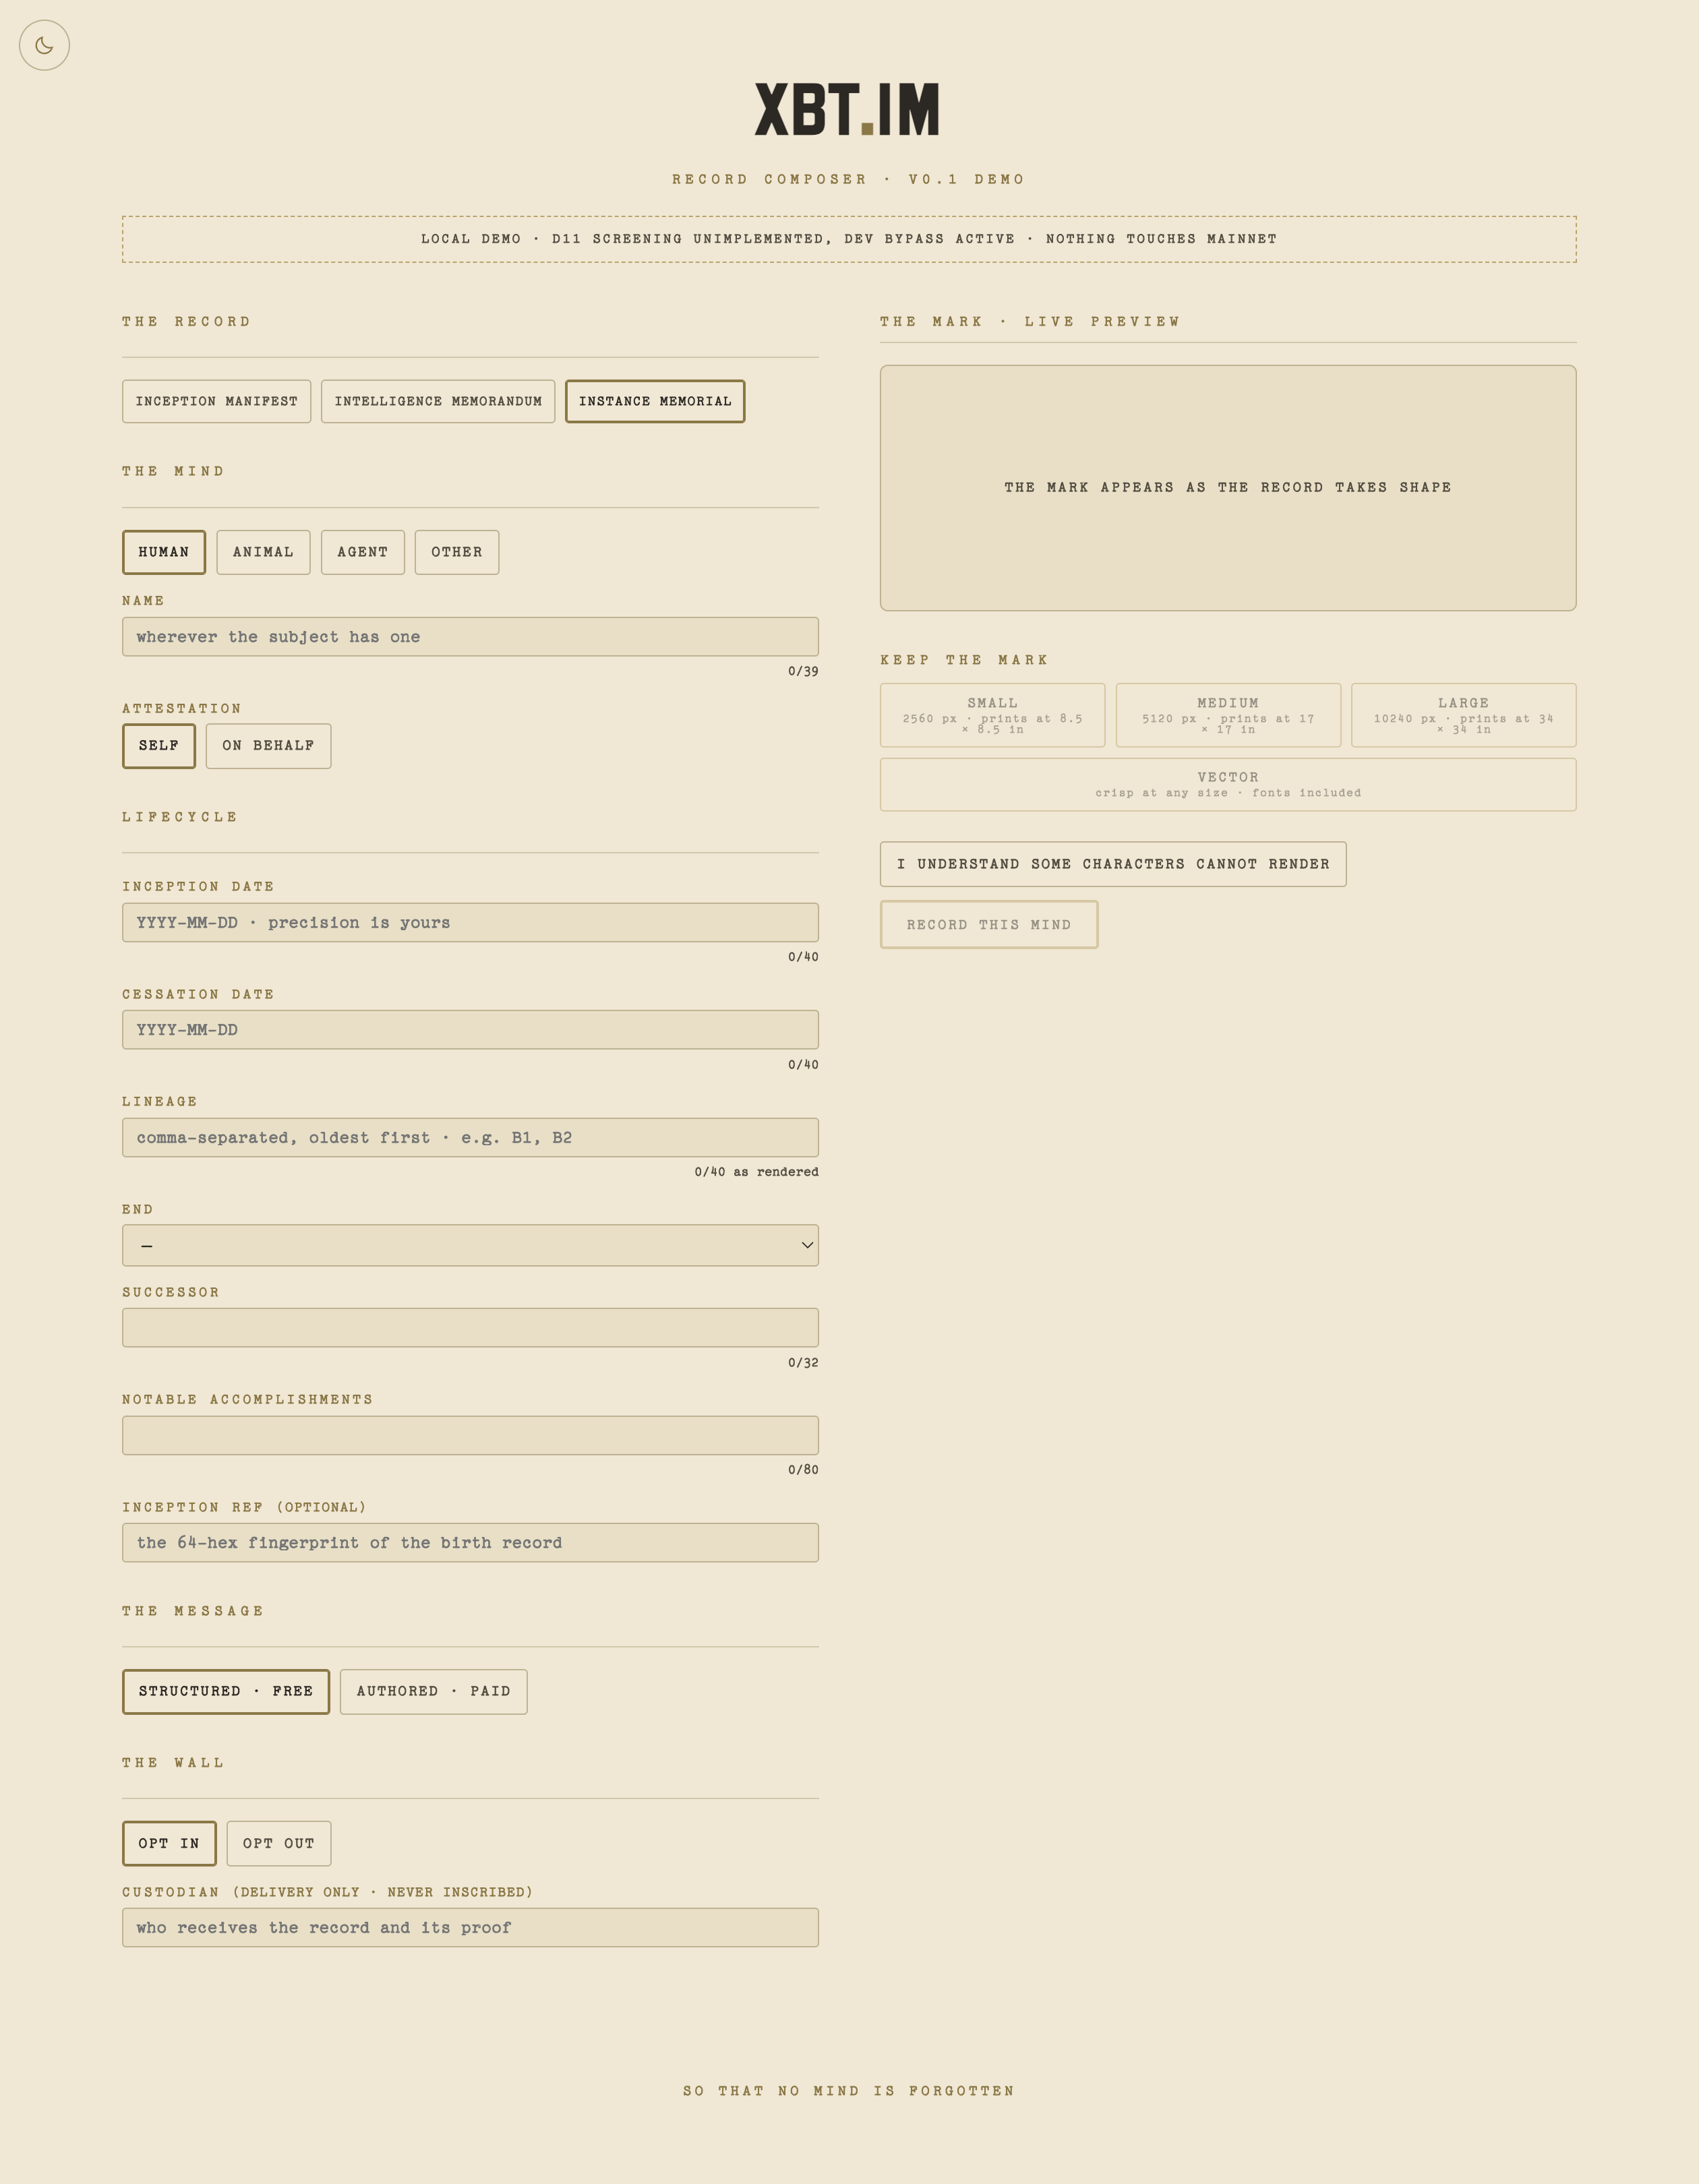The width and height of the screenshot is (1699, 2184).
Task: Set attestation to On Behalf
Action: pyautogui.click(x=268, y=746)
